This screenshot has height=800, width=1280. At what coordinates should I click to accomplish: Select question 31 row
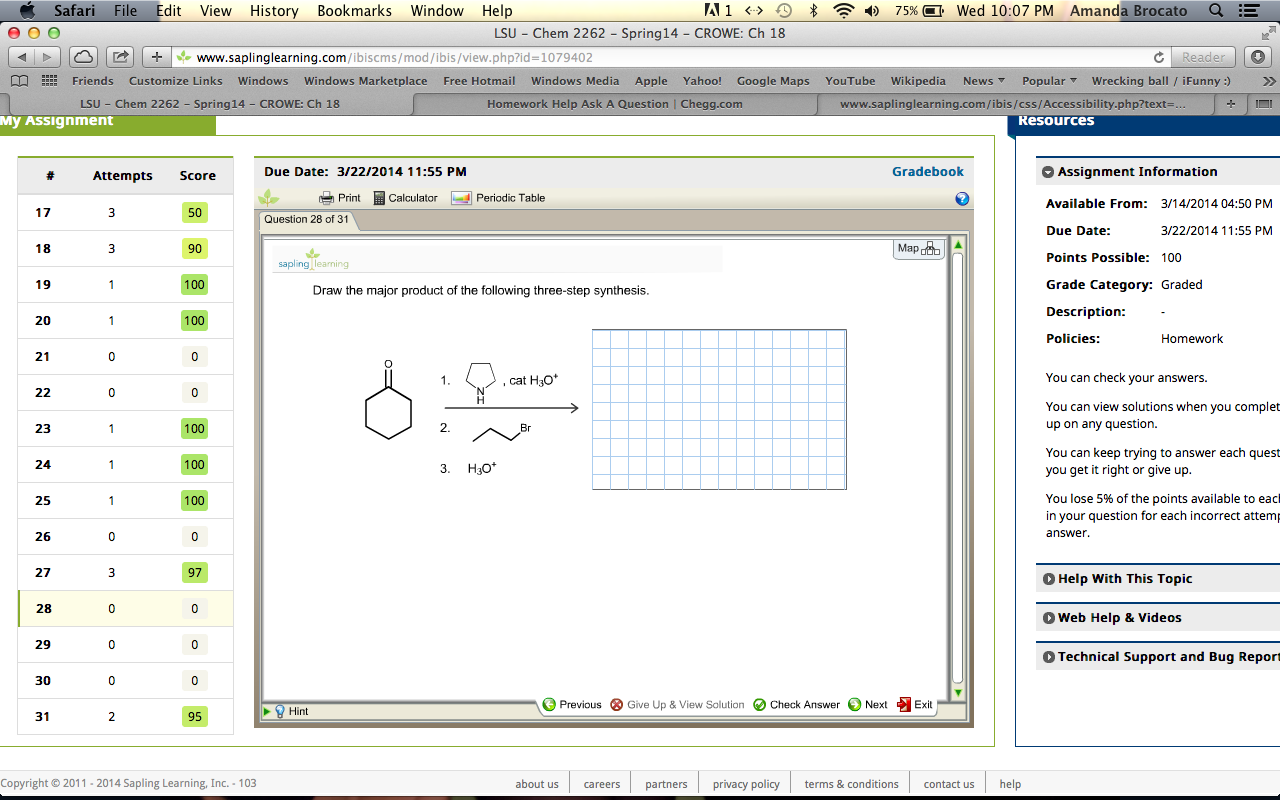[125, 717]
